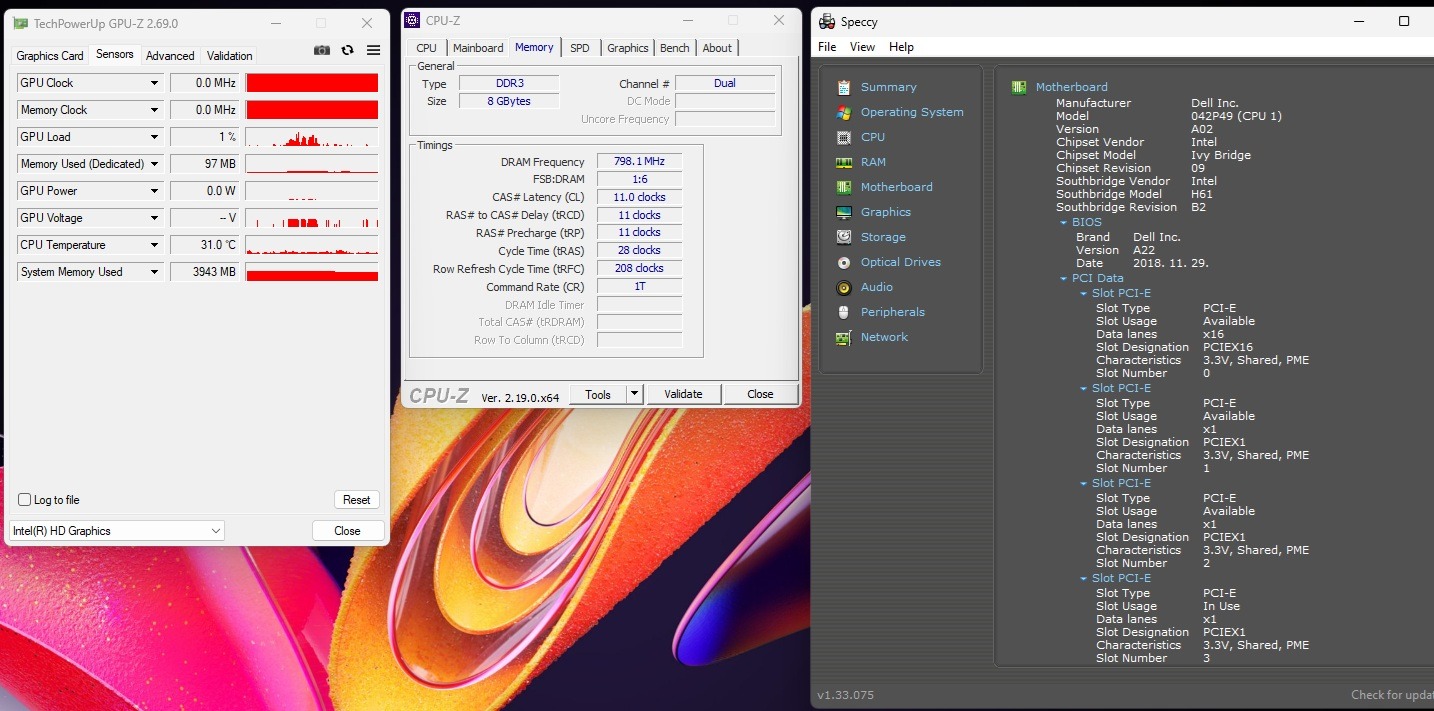1434x711 pixels.
Task: Click the CPU icon in Speccy sidebar
Action: [844, 137]
